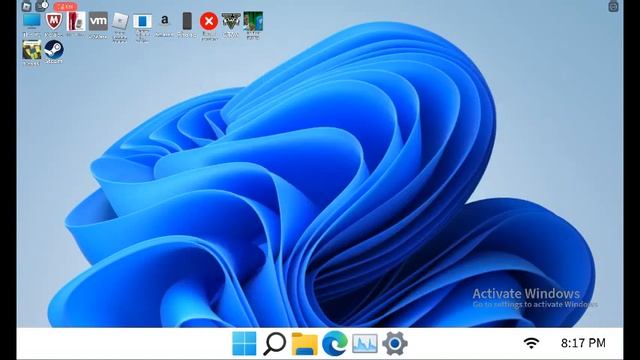Select the red X desktop icon
Viewport: 640px width, 360px height.
tap(209, 21)
